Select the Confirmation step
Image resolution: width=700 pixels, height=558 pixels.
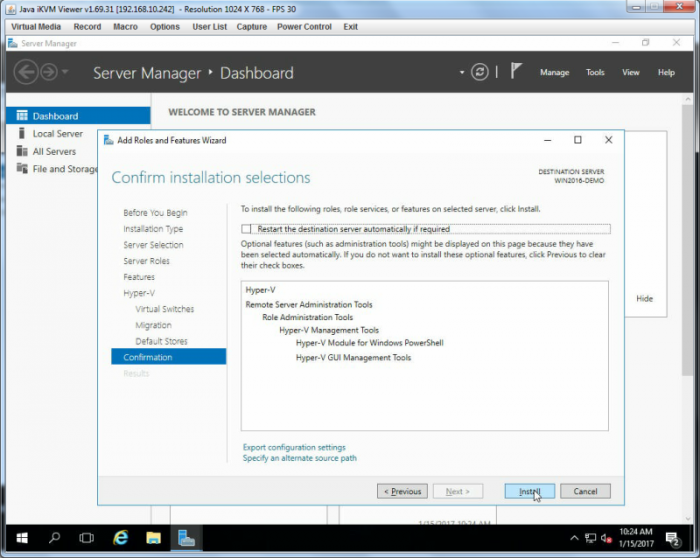pyautogui.click(x=168, y=357)
